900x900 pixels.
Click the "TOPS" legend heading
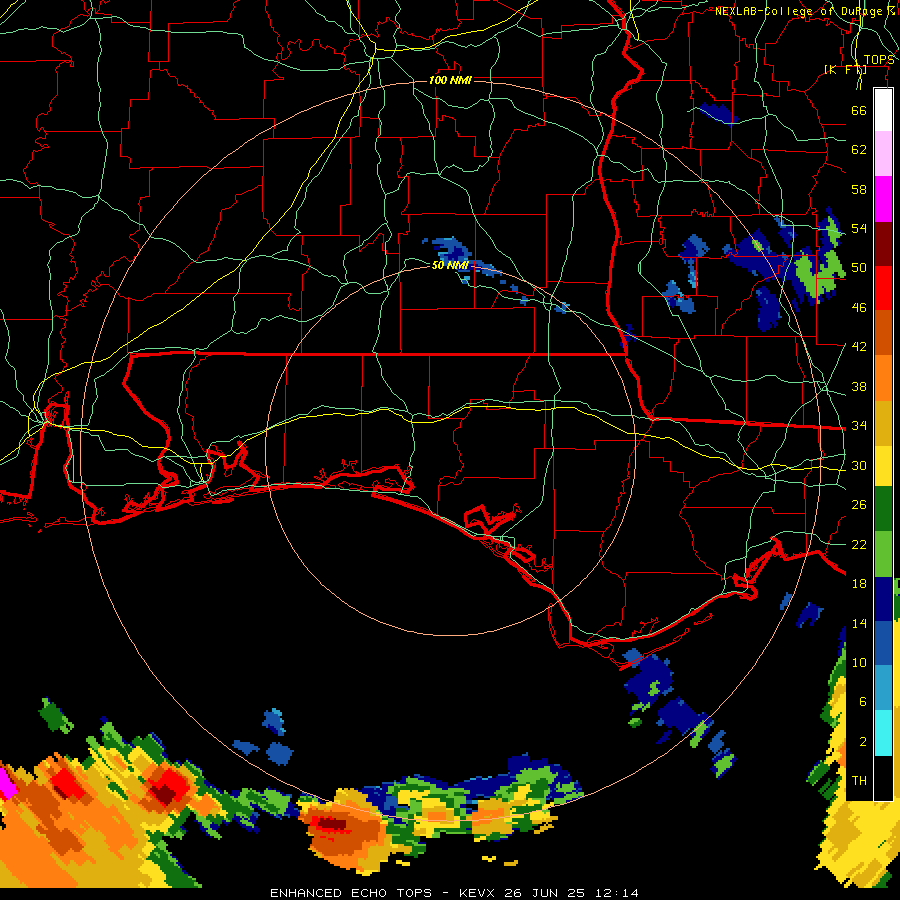tap(879, 60)
